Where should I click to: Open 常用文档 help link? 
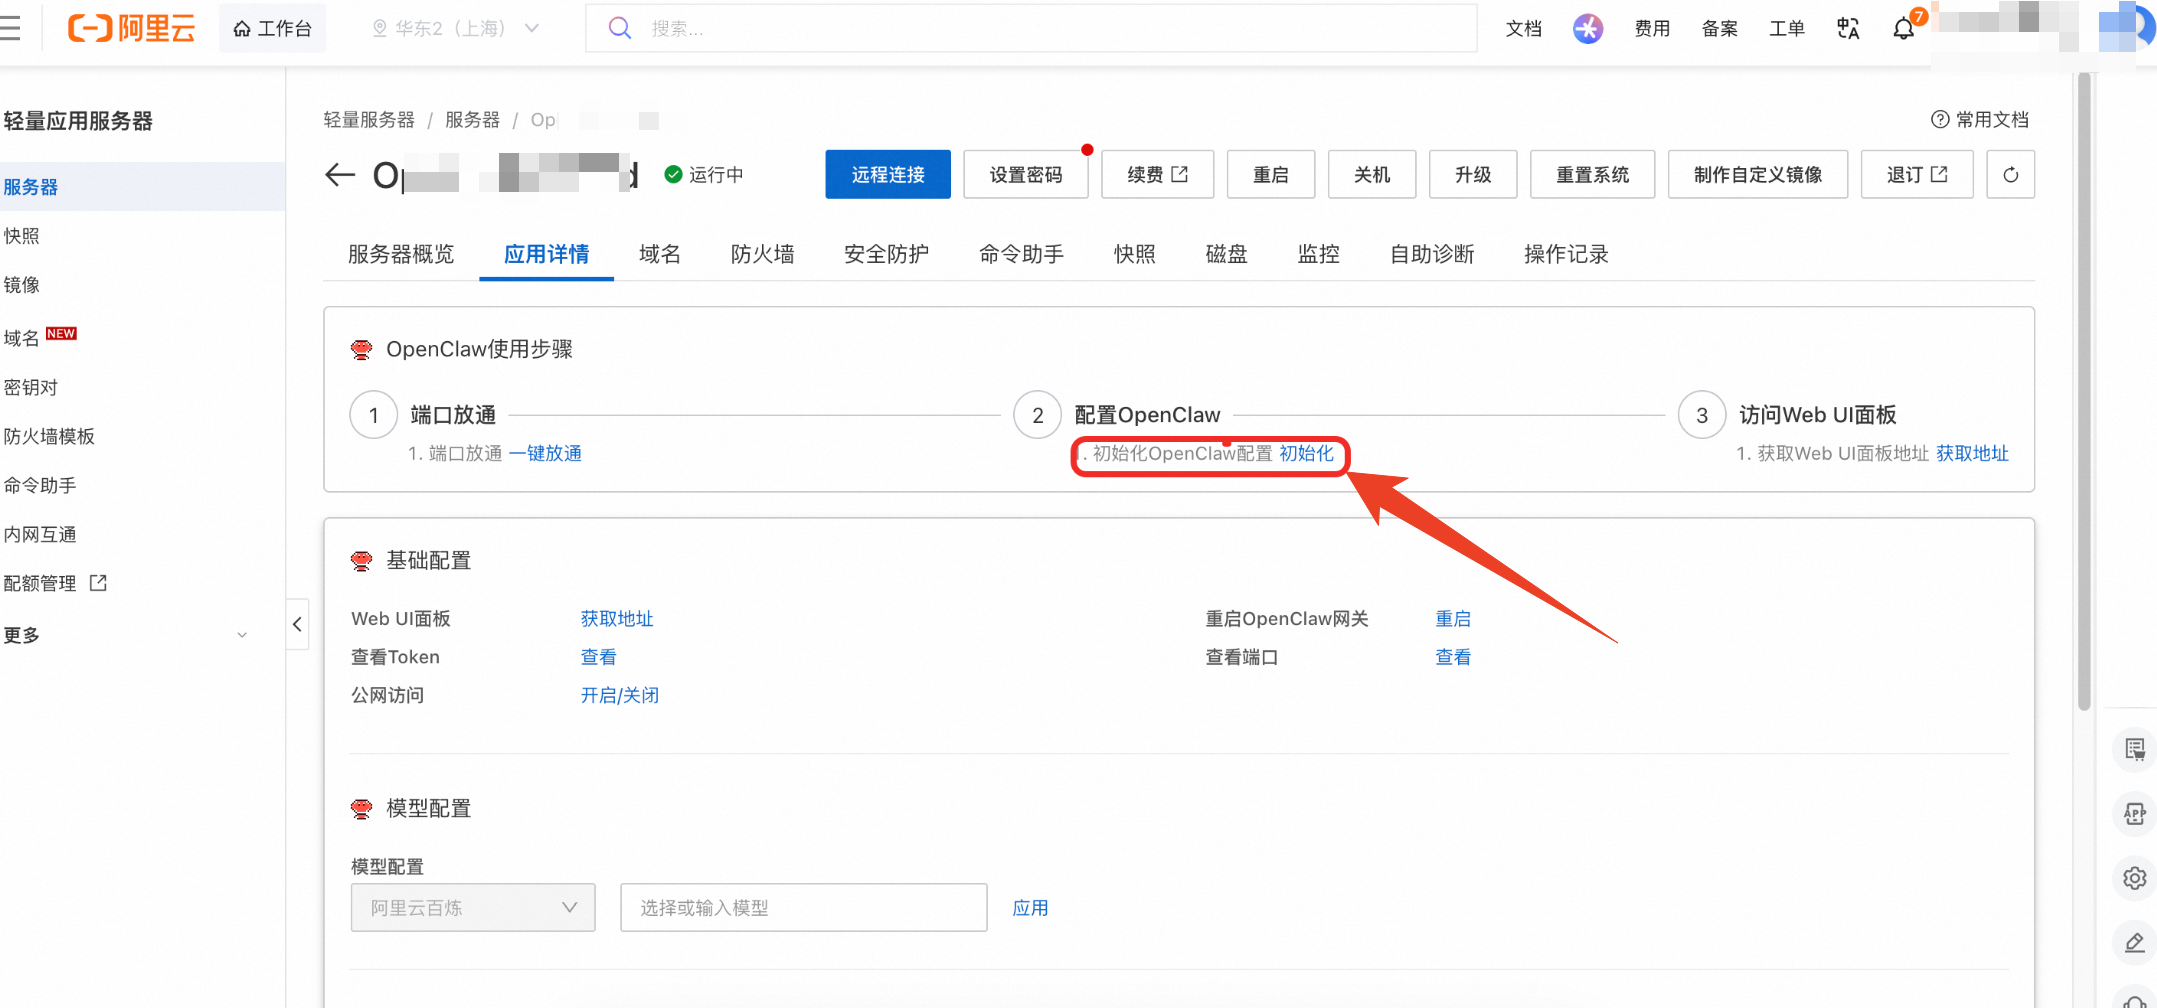click(x=1980, y=120)
